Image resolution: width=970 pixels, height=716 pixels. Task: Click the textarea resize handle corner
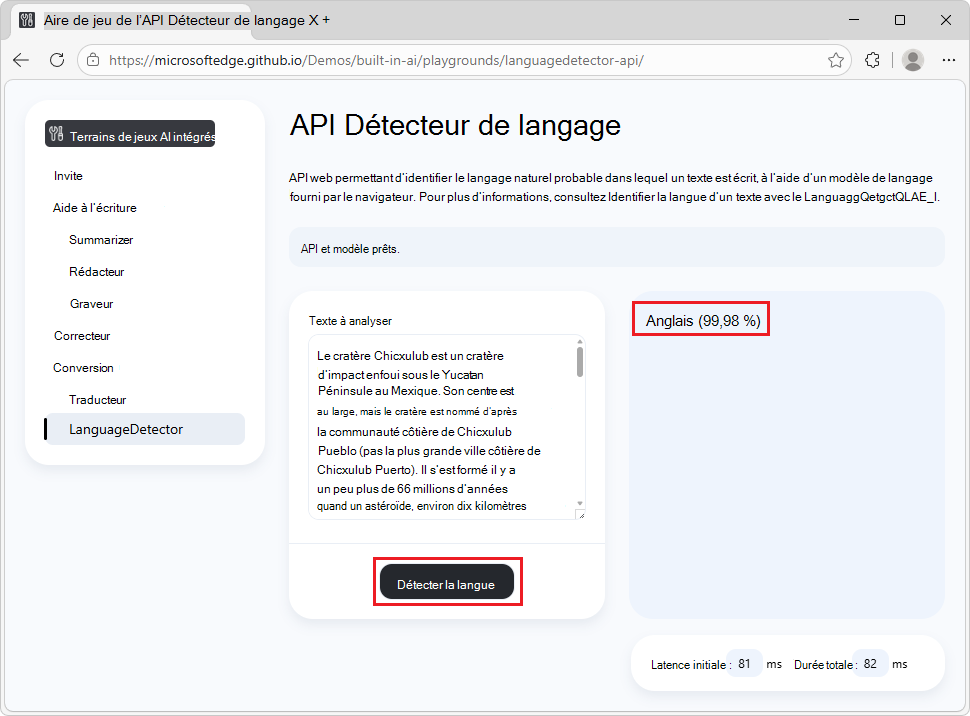(581, 515)
